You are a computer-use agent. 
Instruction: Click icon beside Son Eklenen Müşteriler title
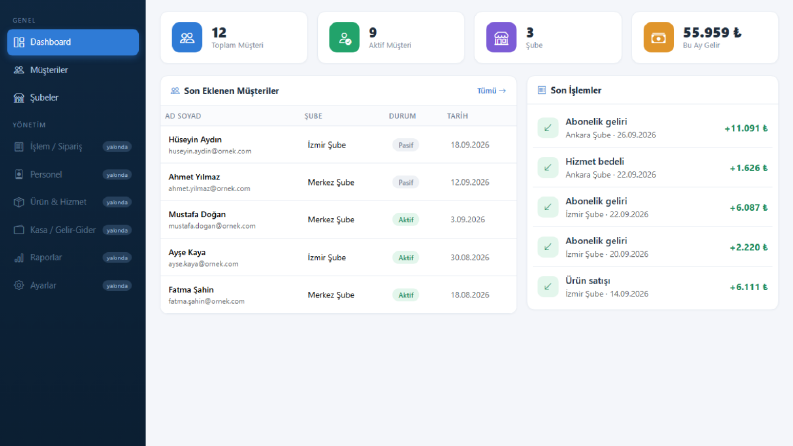[175, 91]
